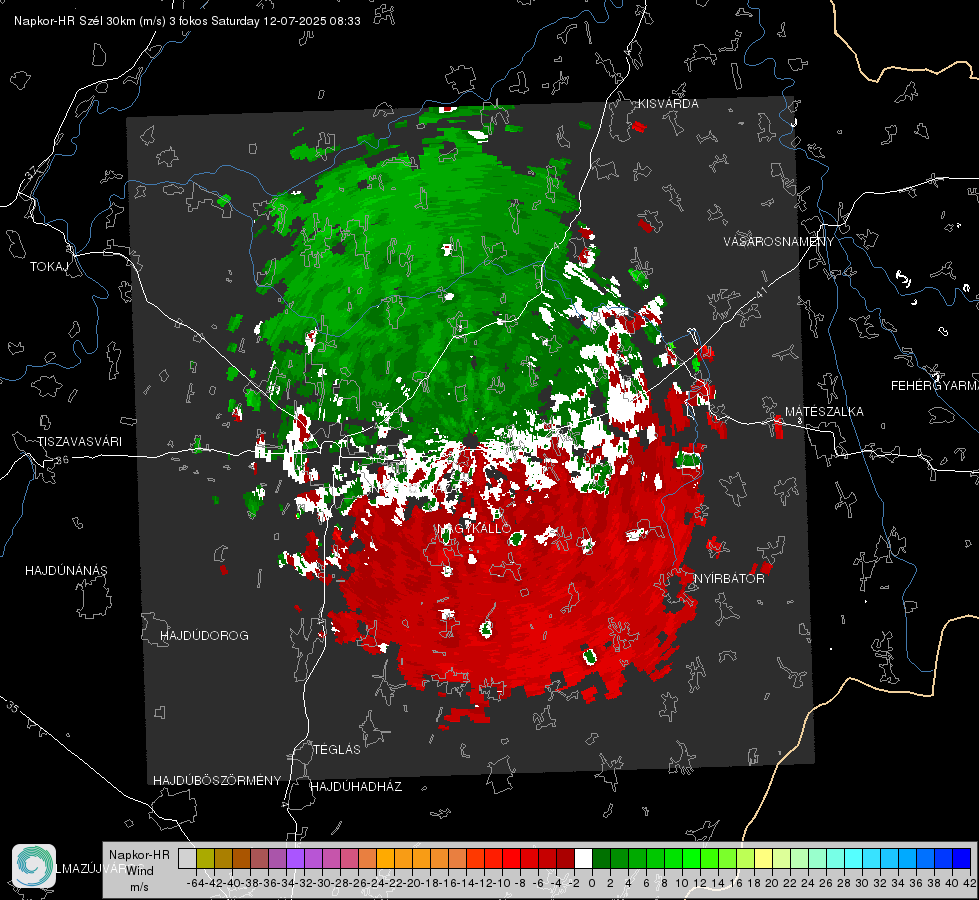Viewport: 979px width, 900px height.
Task: Click the purple legend swatch at -34
Action: pos(295,858)
